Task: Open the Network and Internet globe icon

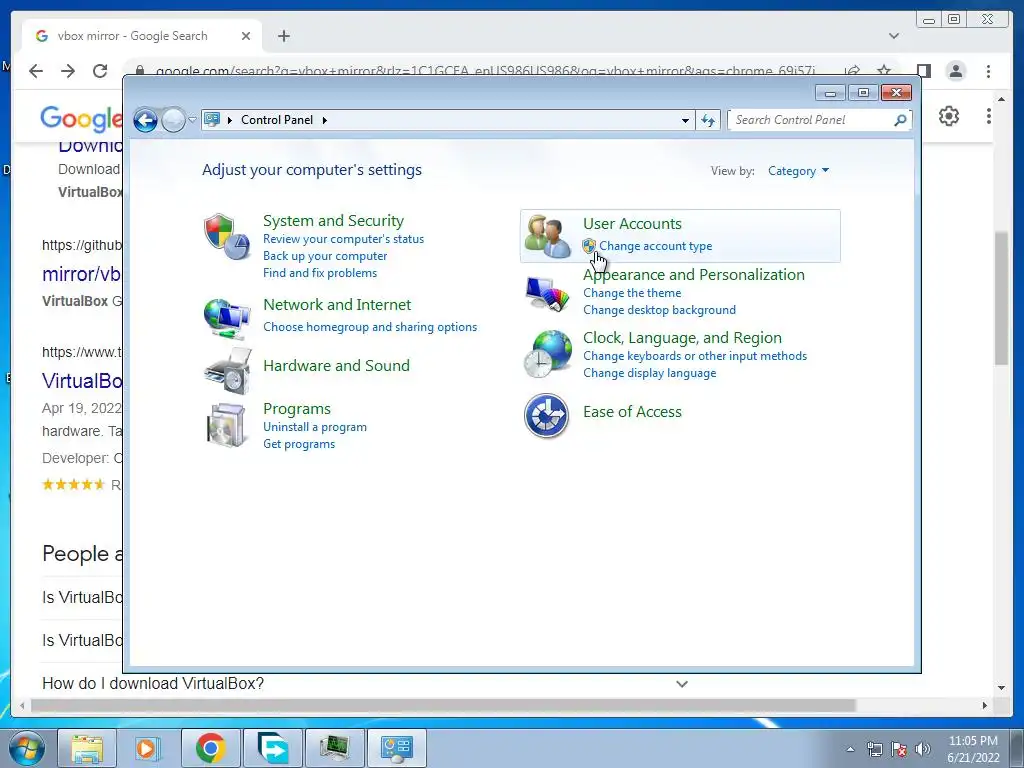Action: pyautogui.click(x=227, y=319)
